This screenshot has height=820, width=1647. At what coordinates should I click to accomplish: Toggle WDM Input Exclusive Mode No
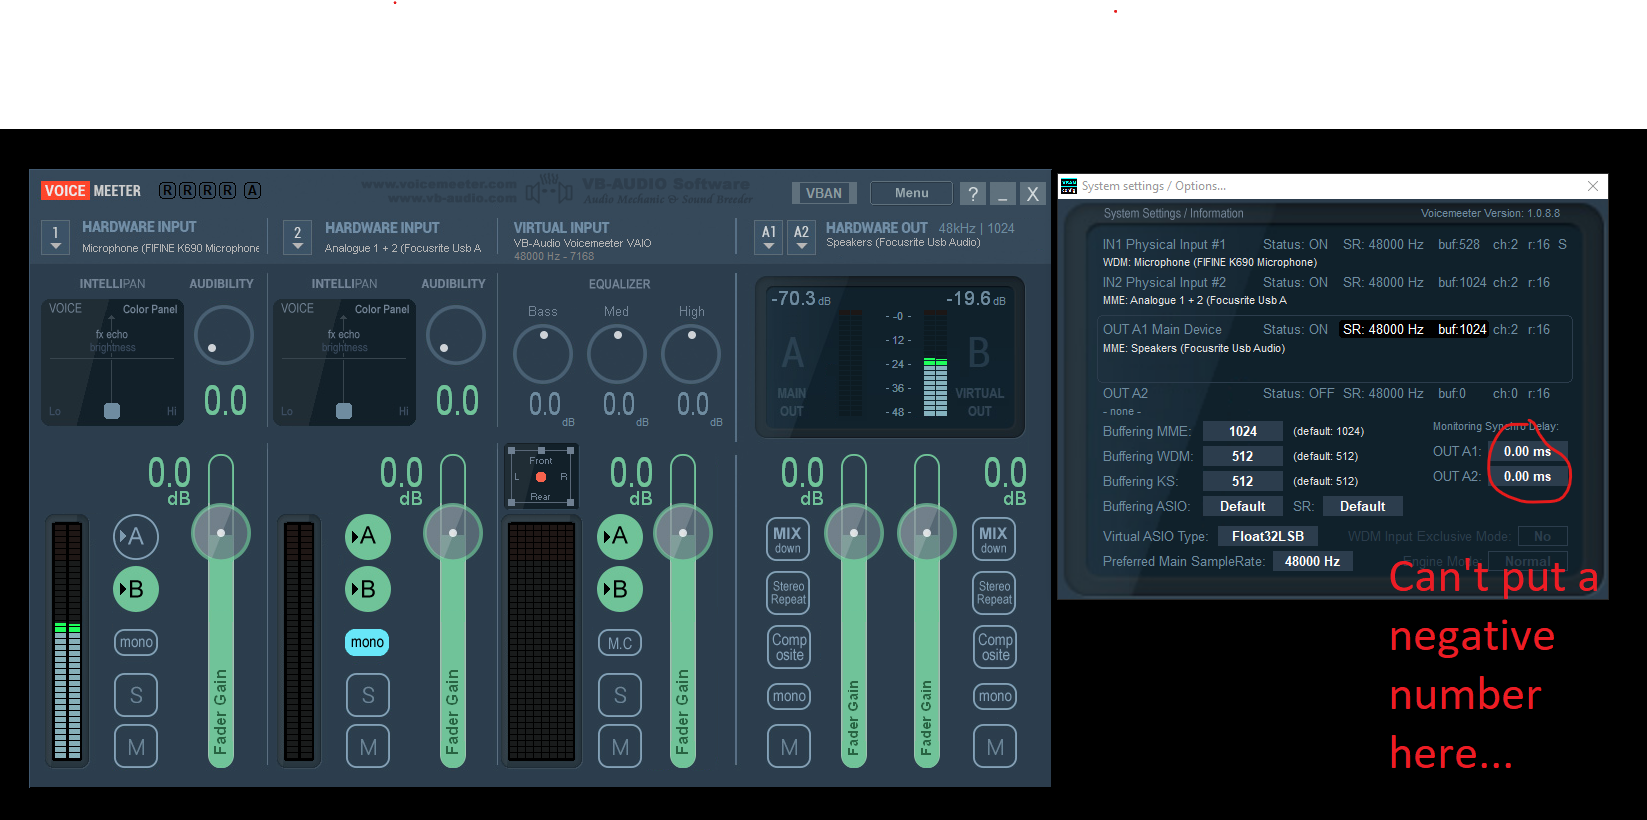tap(1543, 536)
